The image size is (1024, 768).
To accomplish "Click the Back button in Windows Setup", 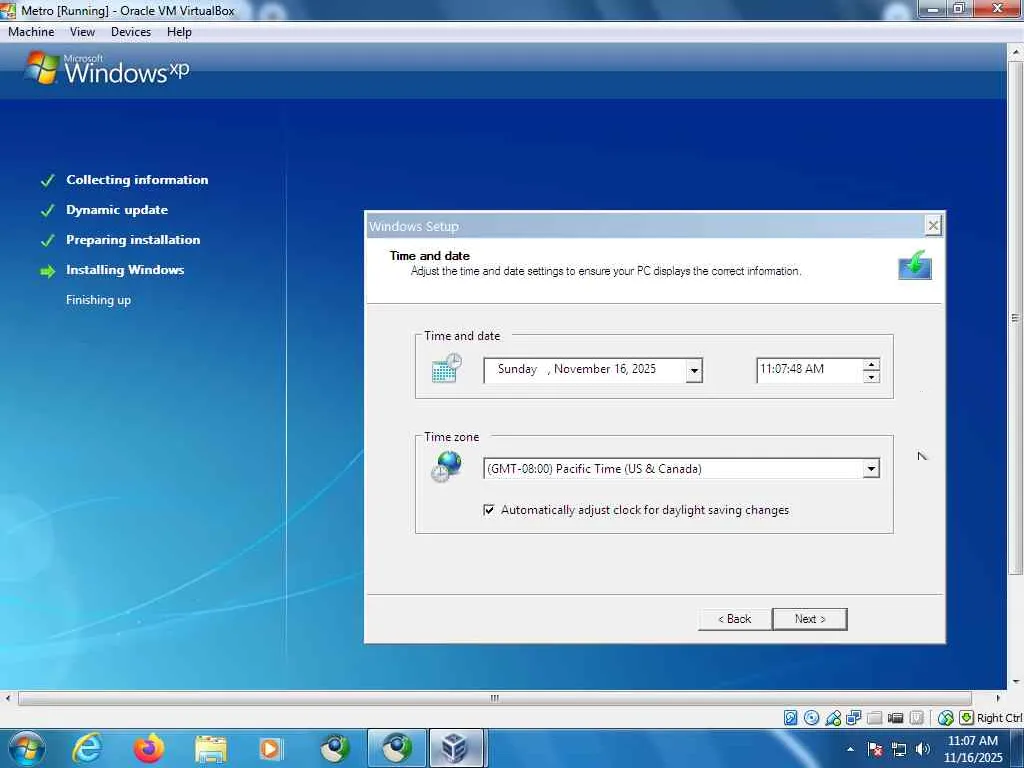I will click(735, 619).
